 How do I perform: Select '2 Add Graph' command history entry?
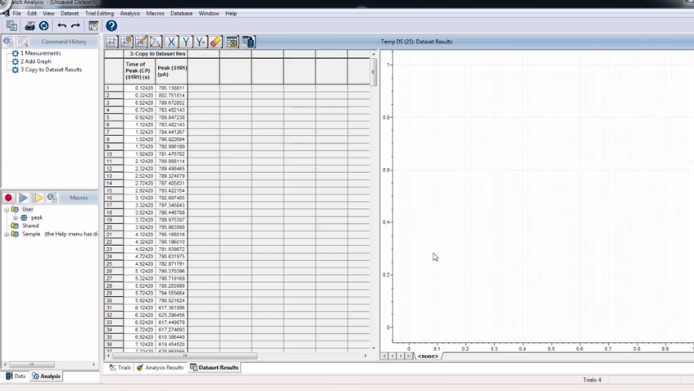point(36,61)
